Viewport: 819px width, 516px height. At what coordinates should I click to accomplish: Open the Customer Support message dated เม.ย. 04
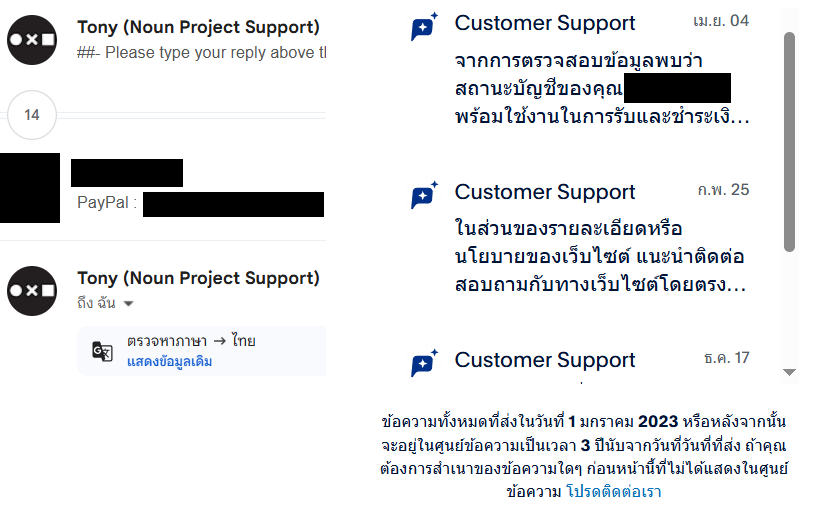[x=580, y=71]
